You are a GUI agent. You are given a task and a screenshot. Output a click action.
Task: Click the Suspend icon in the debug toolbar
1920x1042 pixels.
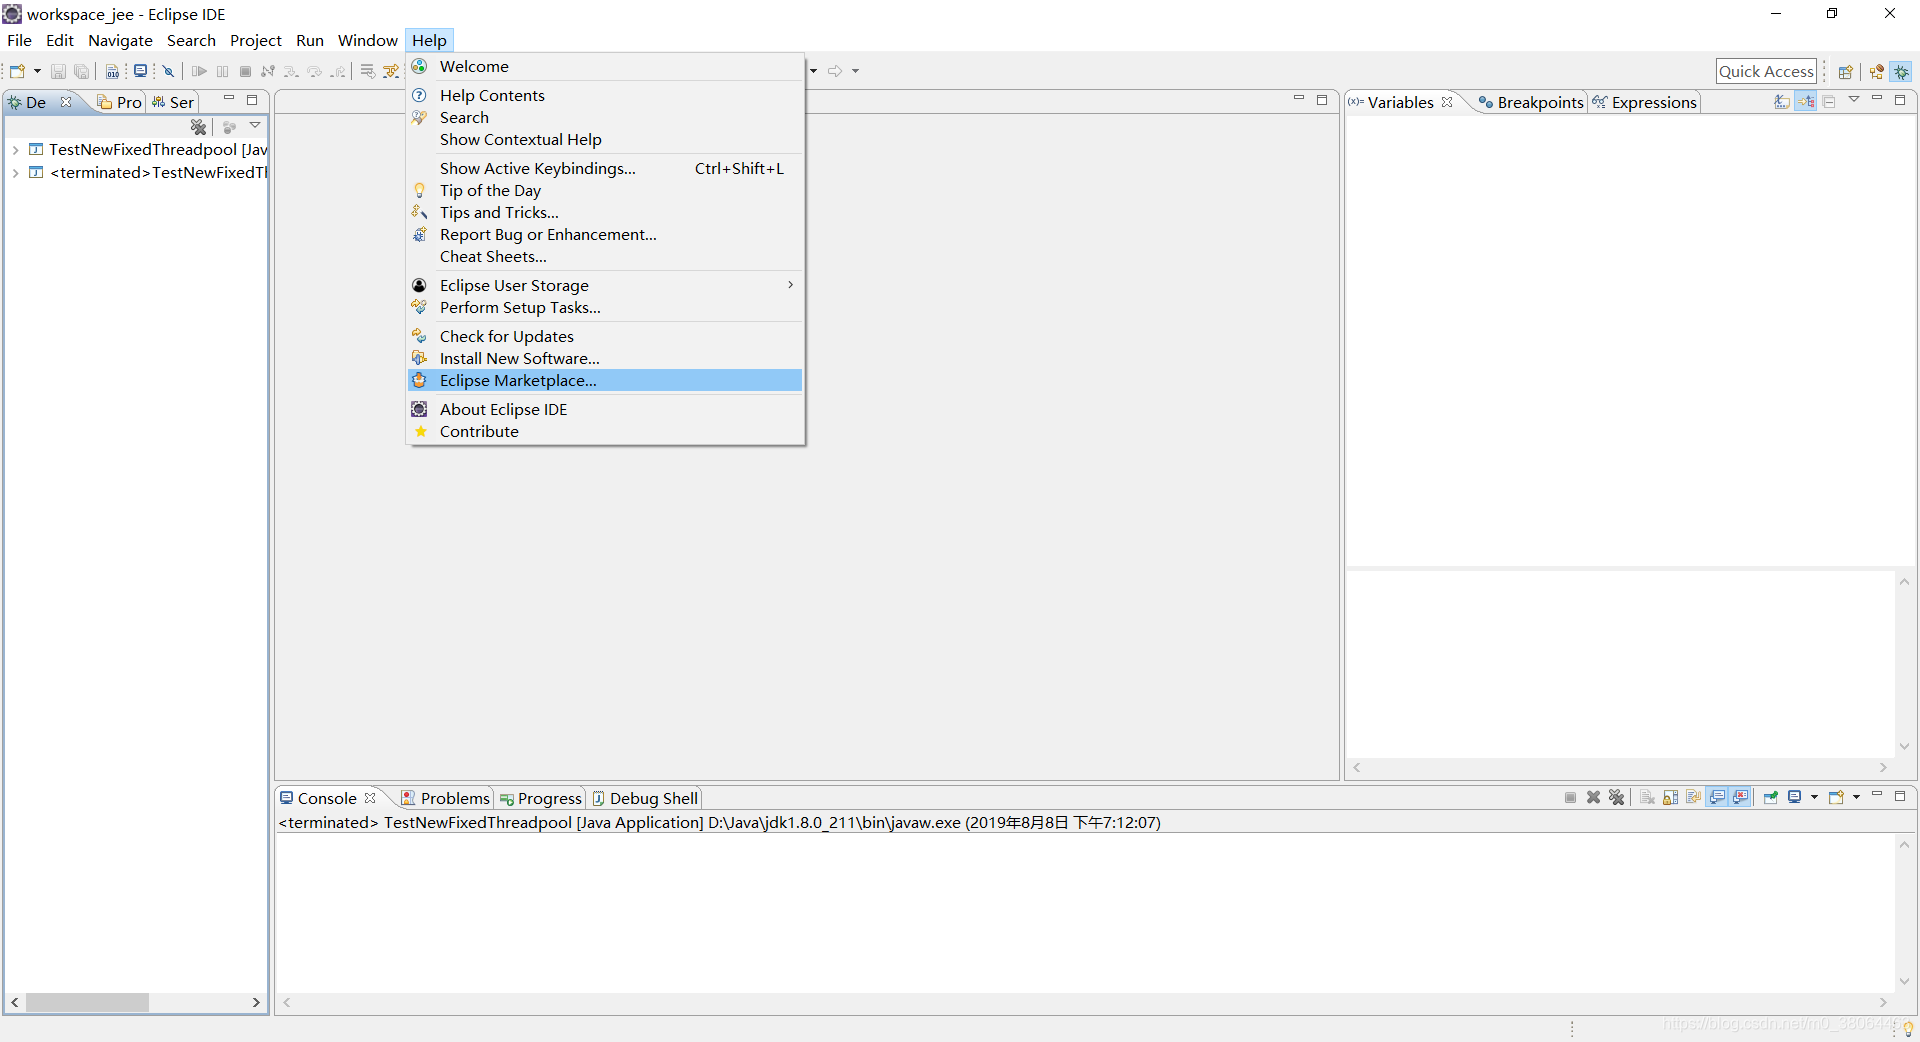point(222,71)
